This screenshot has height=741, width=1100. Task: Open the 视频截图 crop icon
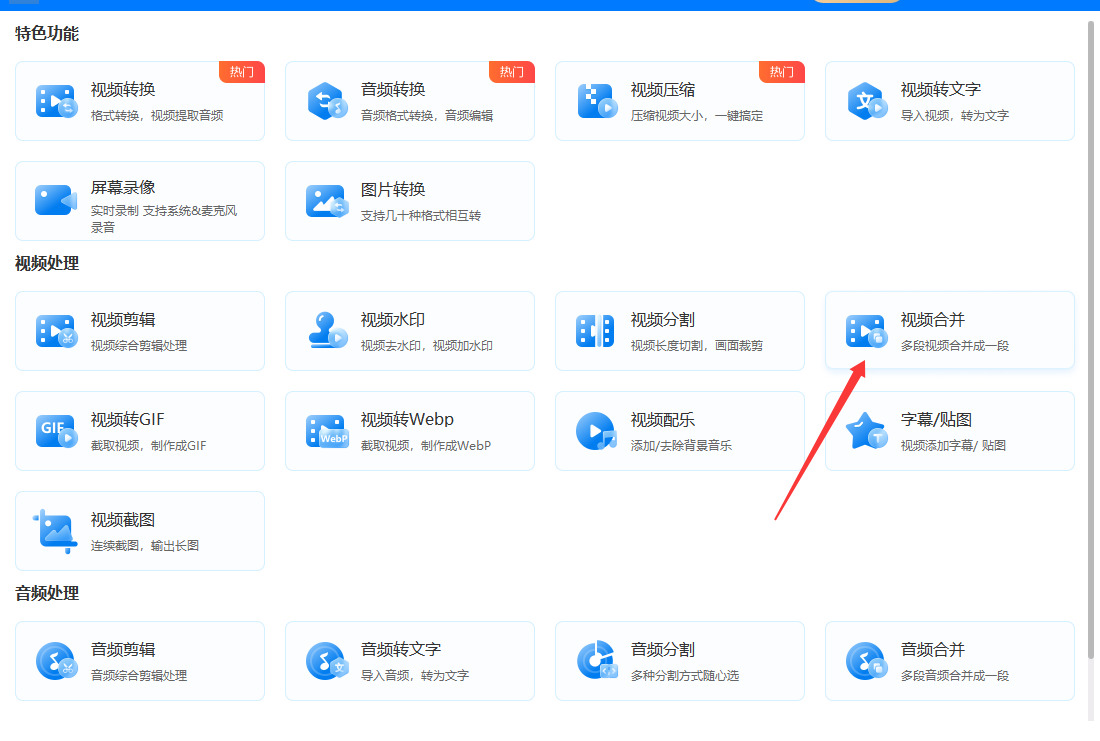(55, 531)
